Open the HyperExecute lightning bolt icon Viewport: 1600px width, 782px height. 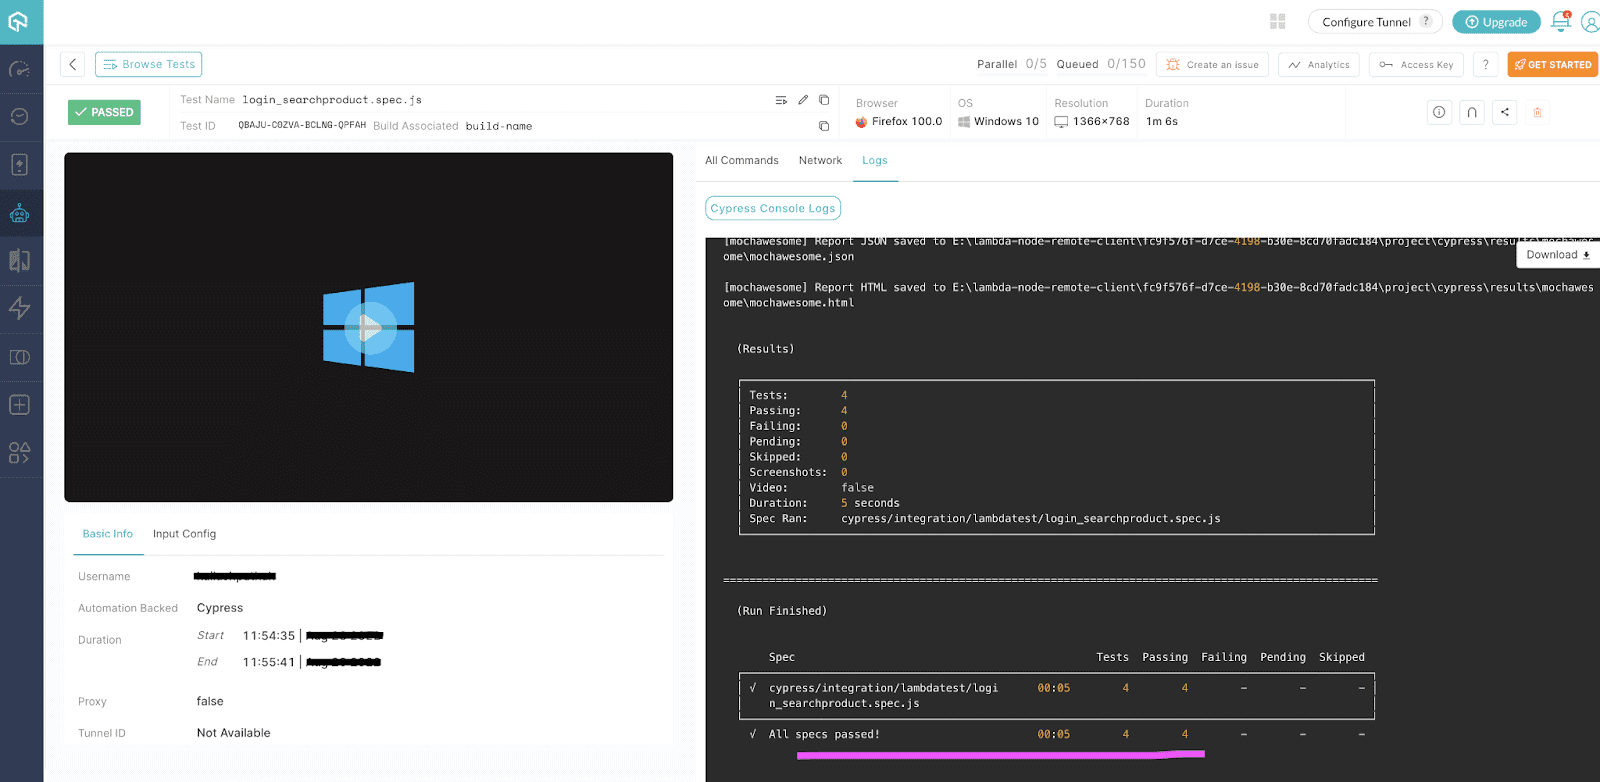(19, 308)
